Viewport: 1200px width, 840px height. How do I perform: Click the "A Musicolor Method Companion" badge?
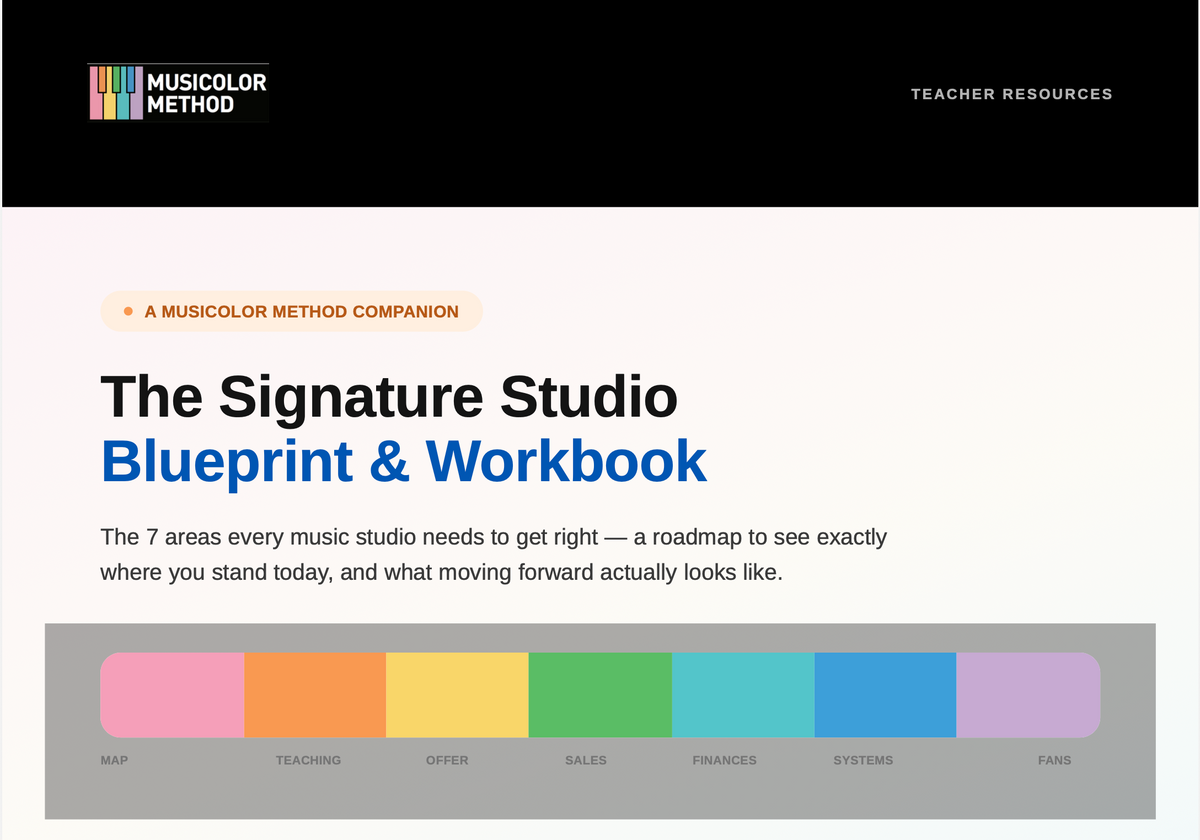(x=291, y=311)
